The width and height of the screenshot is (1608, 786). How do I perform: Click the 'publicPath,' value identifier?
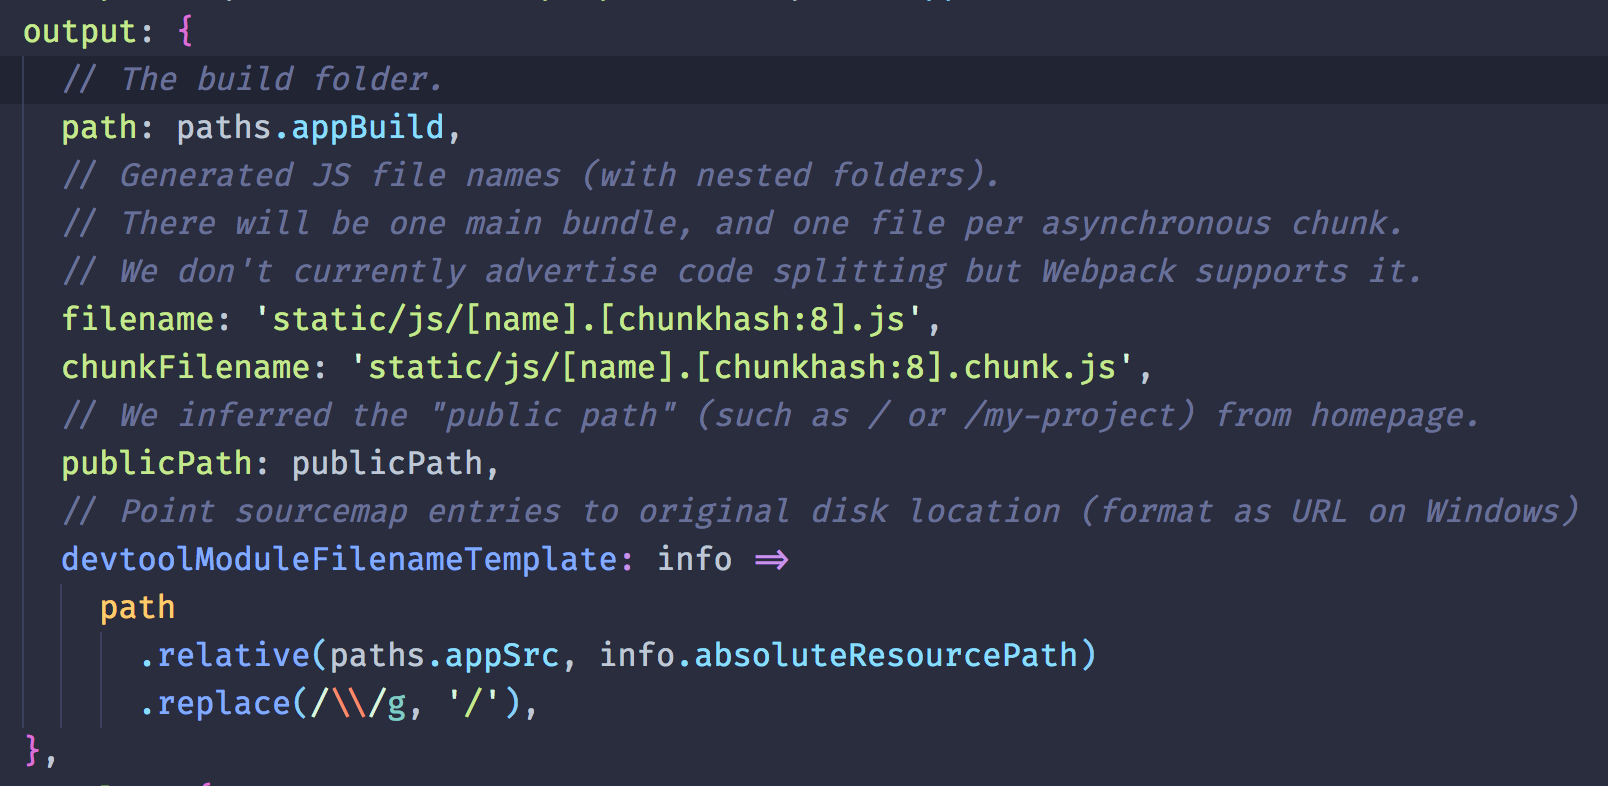tap(395, 464)
